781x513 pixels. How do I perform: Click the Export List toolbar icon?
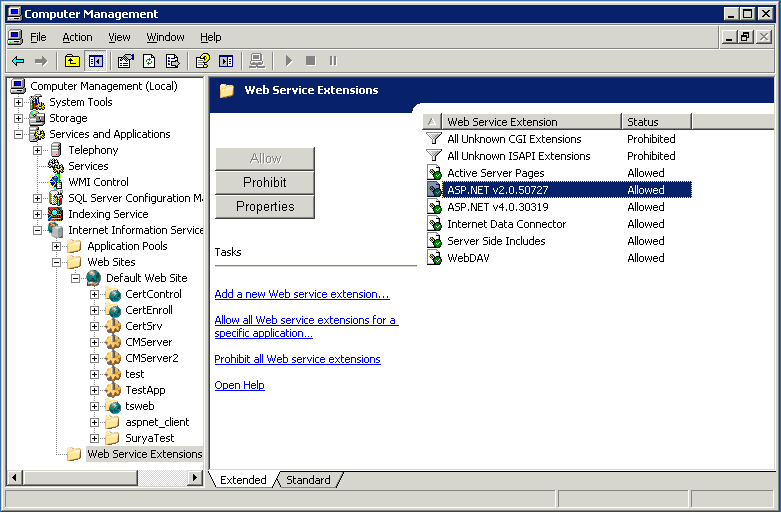click(x=172, y=61)
